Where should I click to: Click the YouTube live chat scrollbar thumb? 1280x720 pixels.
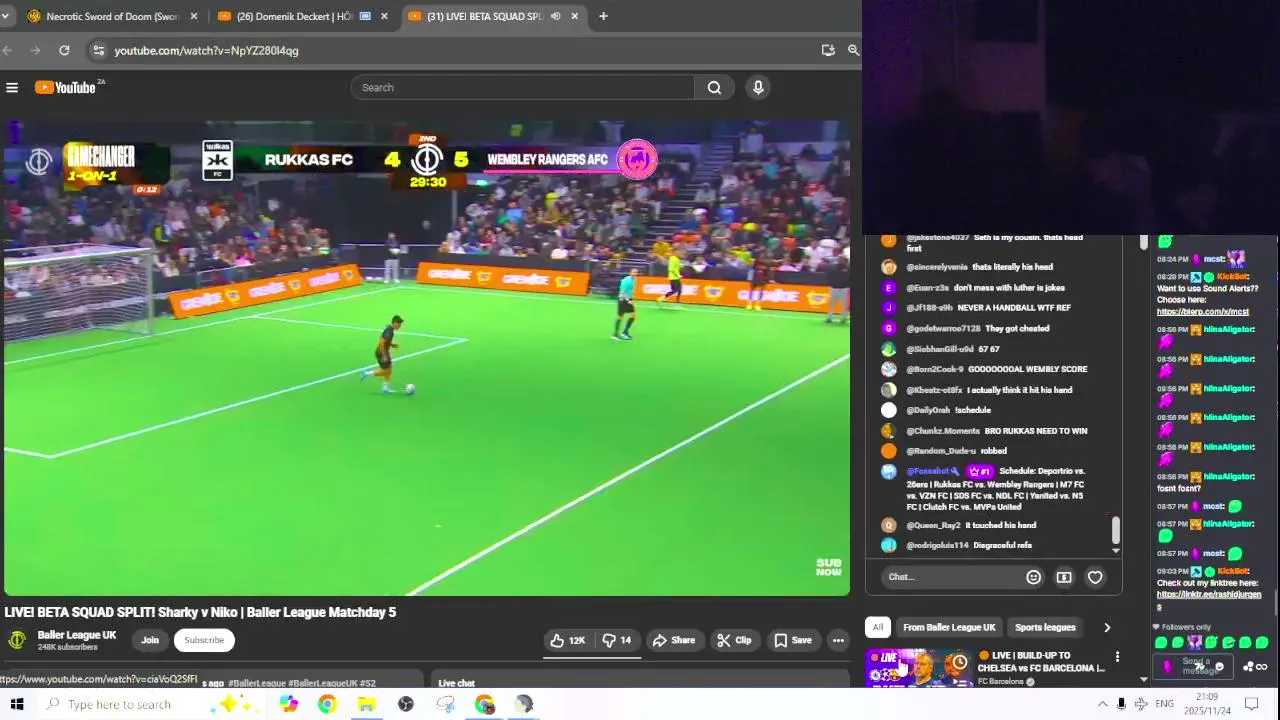pos(1116,530)
